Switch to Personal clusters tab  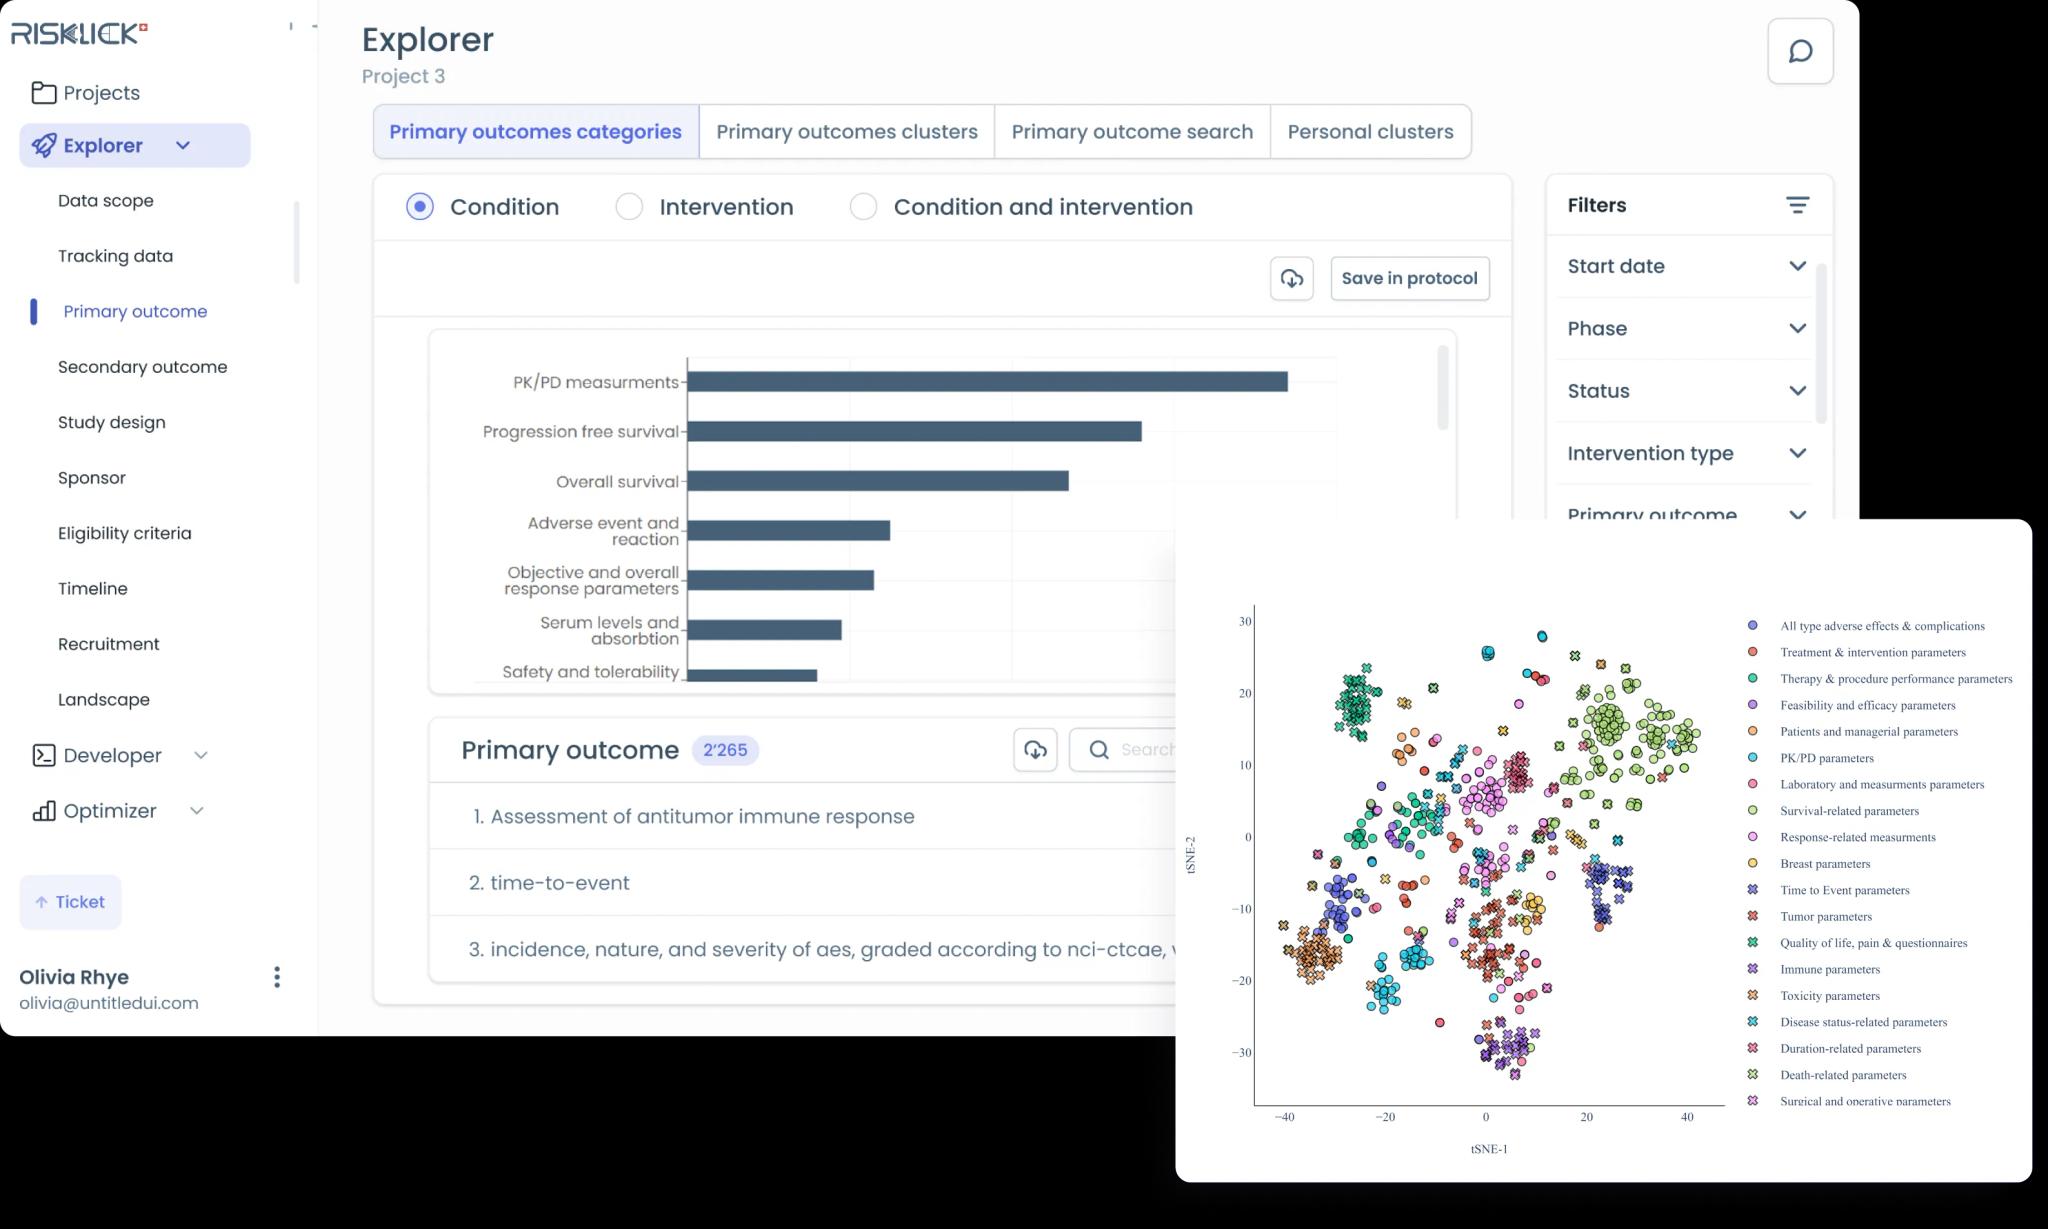pos(1369,132)
